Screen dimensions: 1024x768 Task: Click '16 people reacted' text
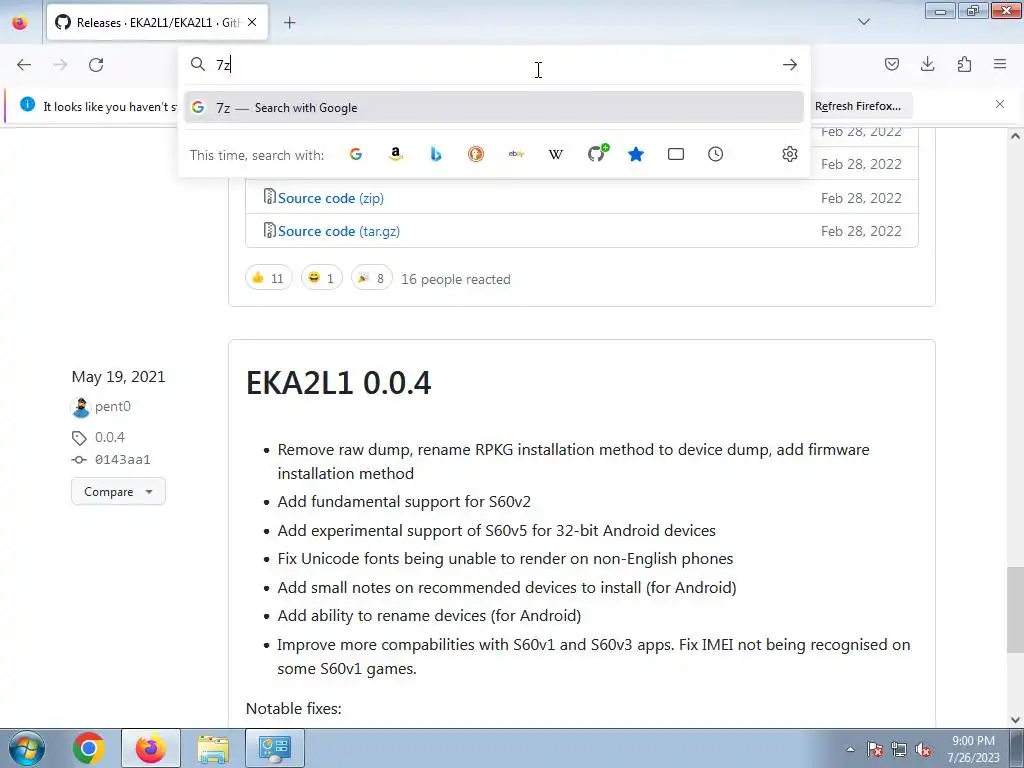click(x=456, y=279)
